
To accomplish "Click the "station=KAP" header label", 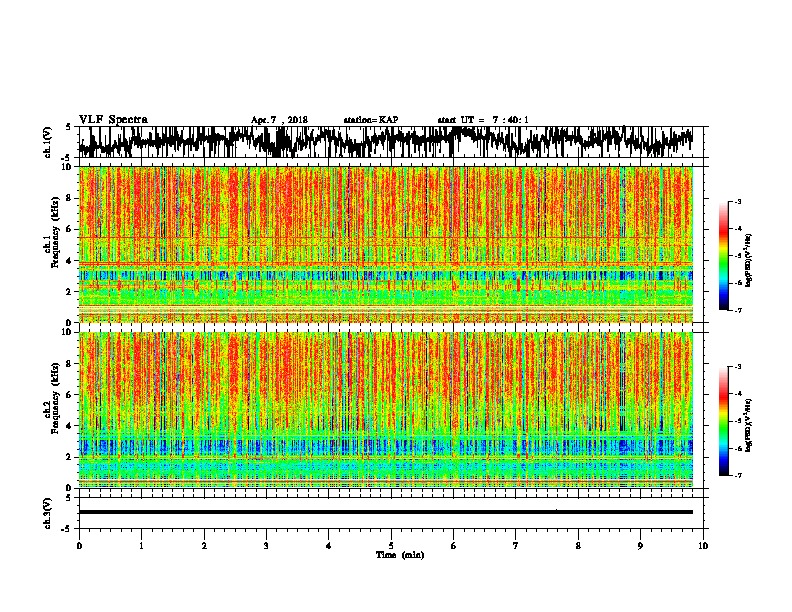I will tap(371, 120).
